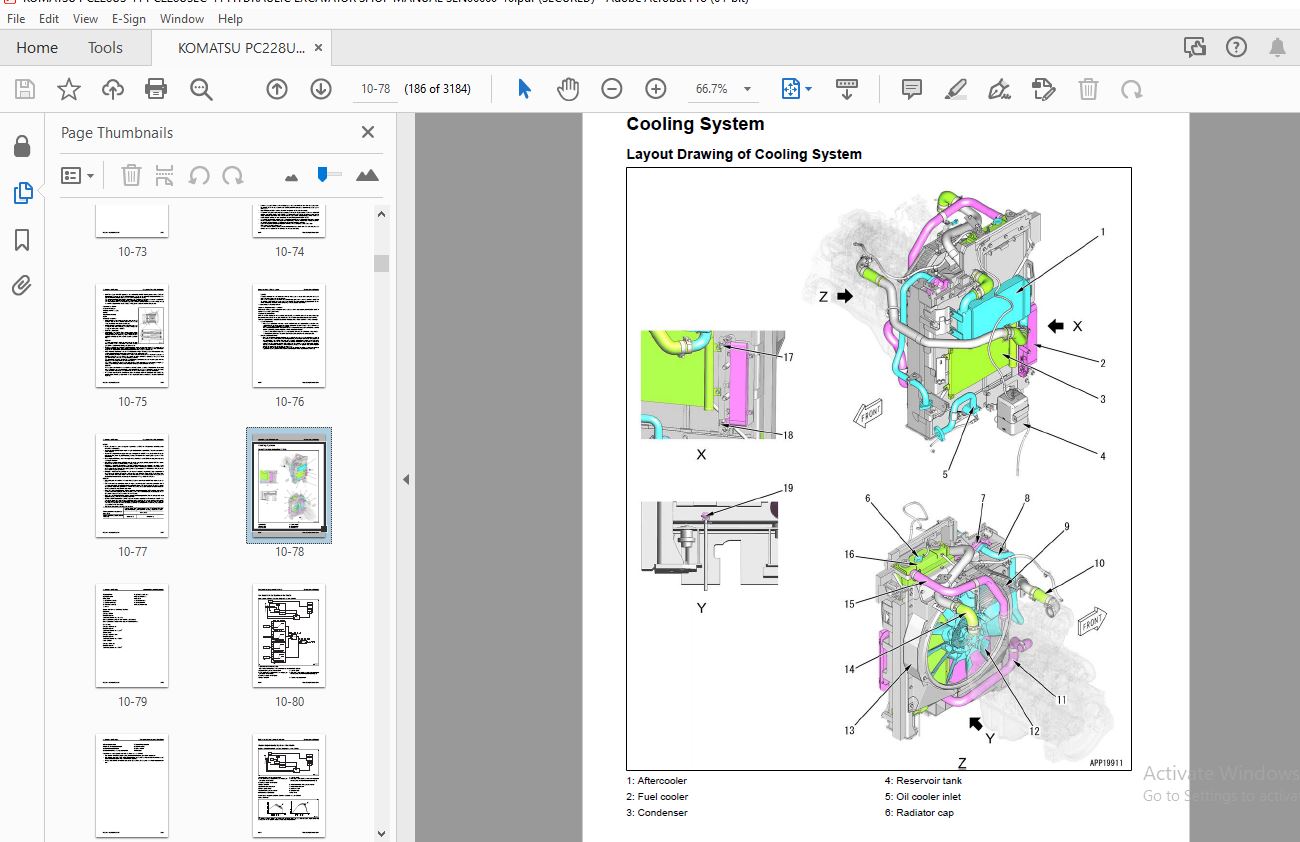
Task: Click the cloud upload icon
Action: pyautogui.click(x=113, y=90)
